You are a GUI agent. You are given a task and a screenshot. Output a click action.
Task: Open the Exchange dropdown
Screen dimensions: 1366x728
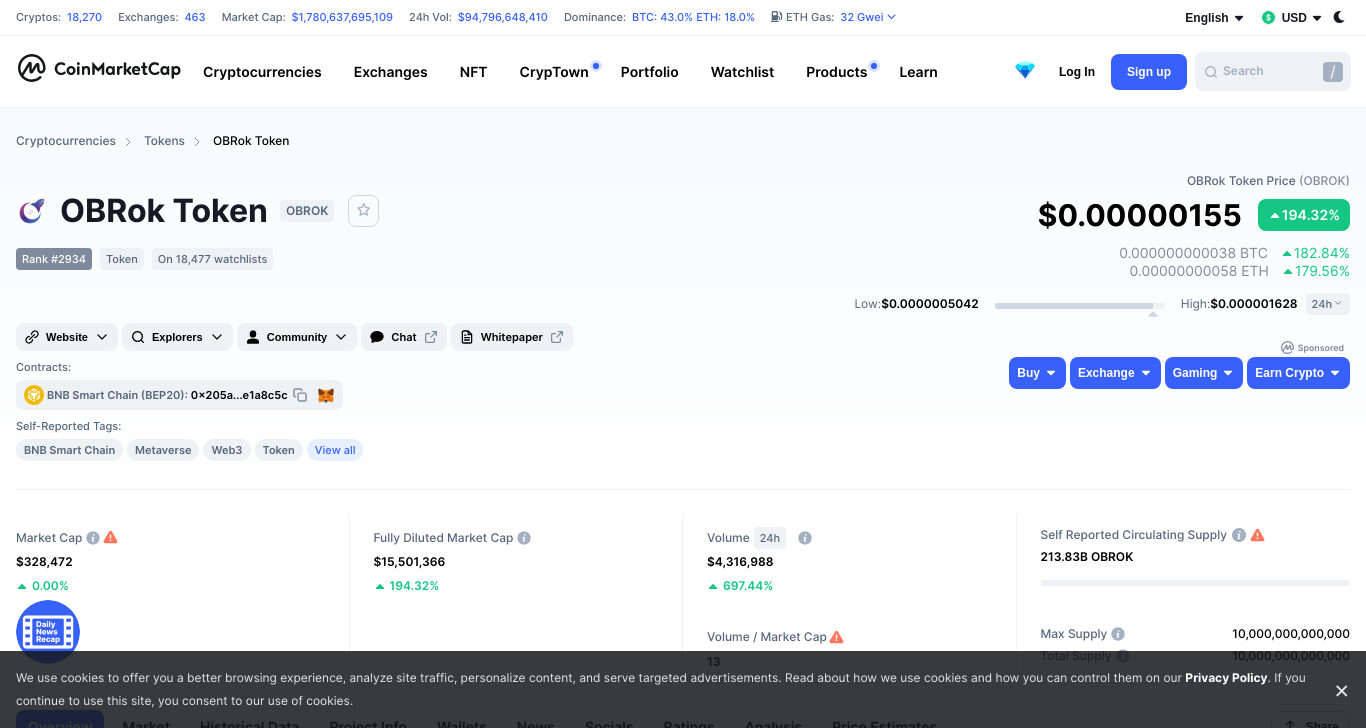pos(1115,373)
